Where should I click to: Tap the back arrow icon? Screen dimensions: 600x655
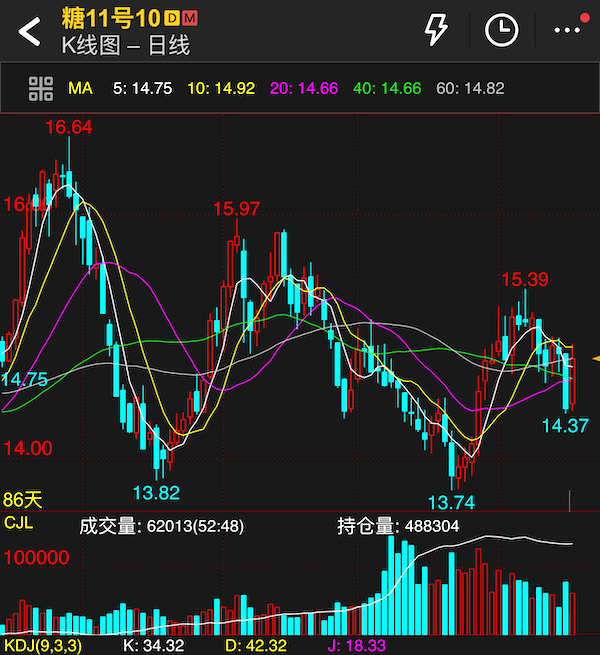coord(29,31)
